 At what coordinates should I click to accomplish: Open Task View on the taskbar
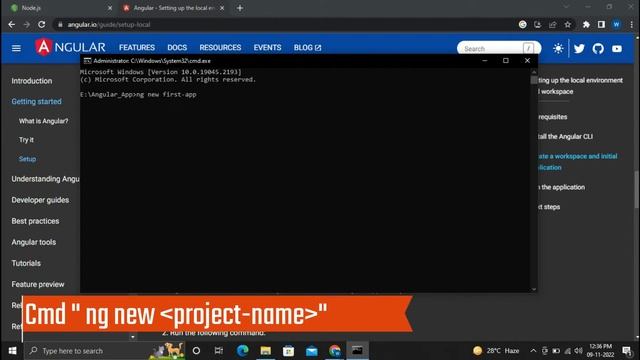pyautogui.click(x=219, y=351)
